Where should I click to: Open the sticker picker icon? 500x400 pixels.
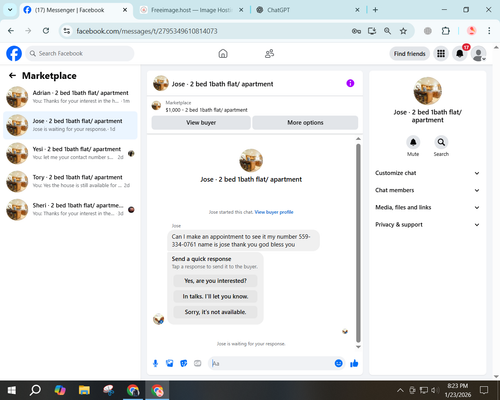(183, 363)
